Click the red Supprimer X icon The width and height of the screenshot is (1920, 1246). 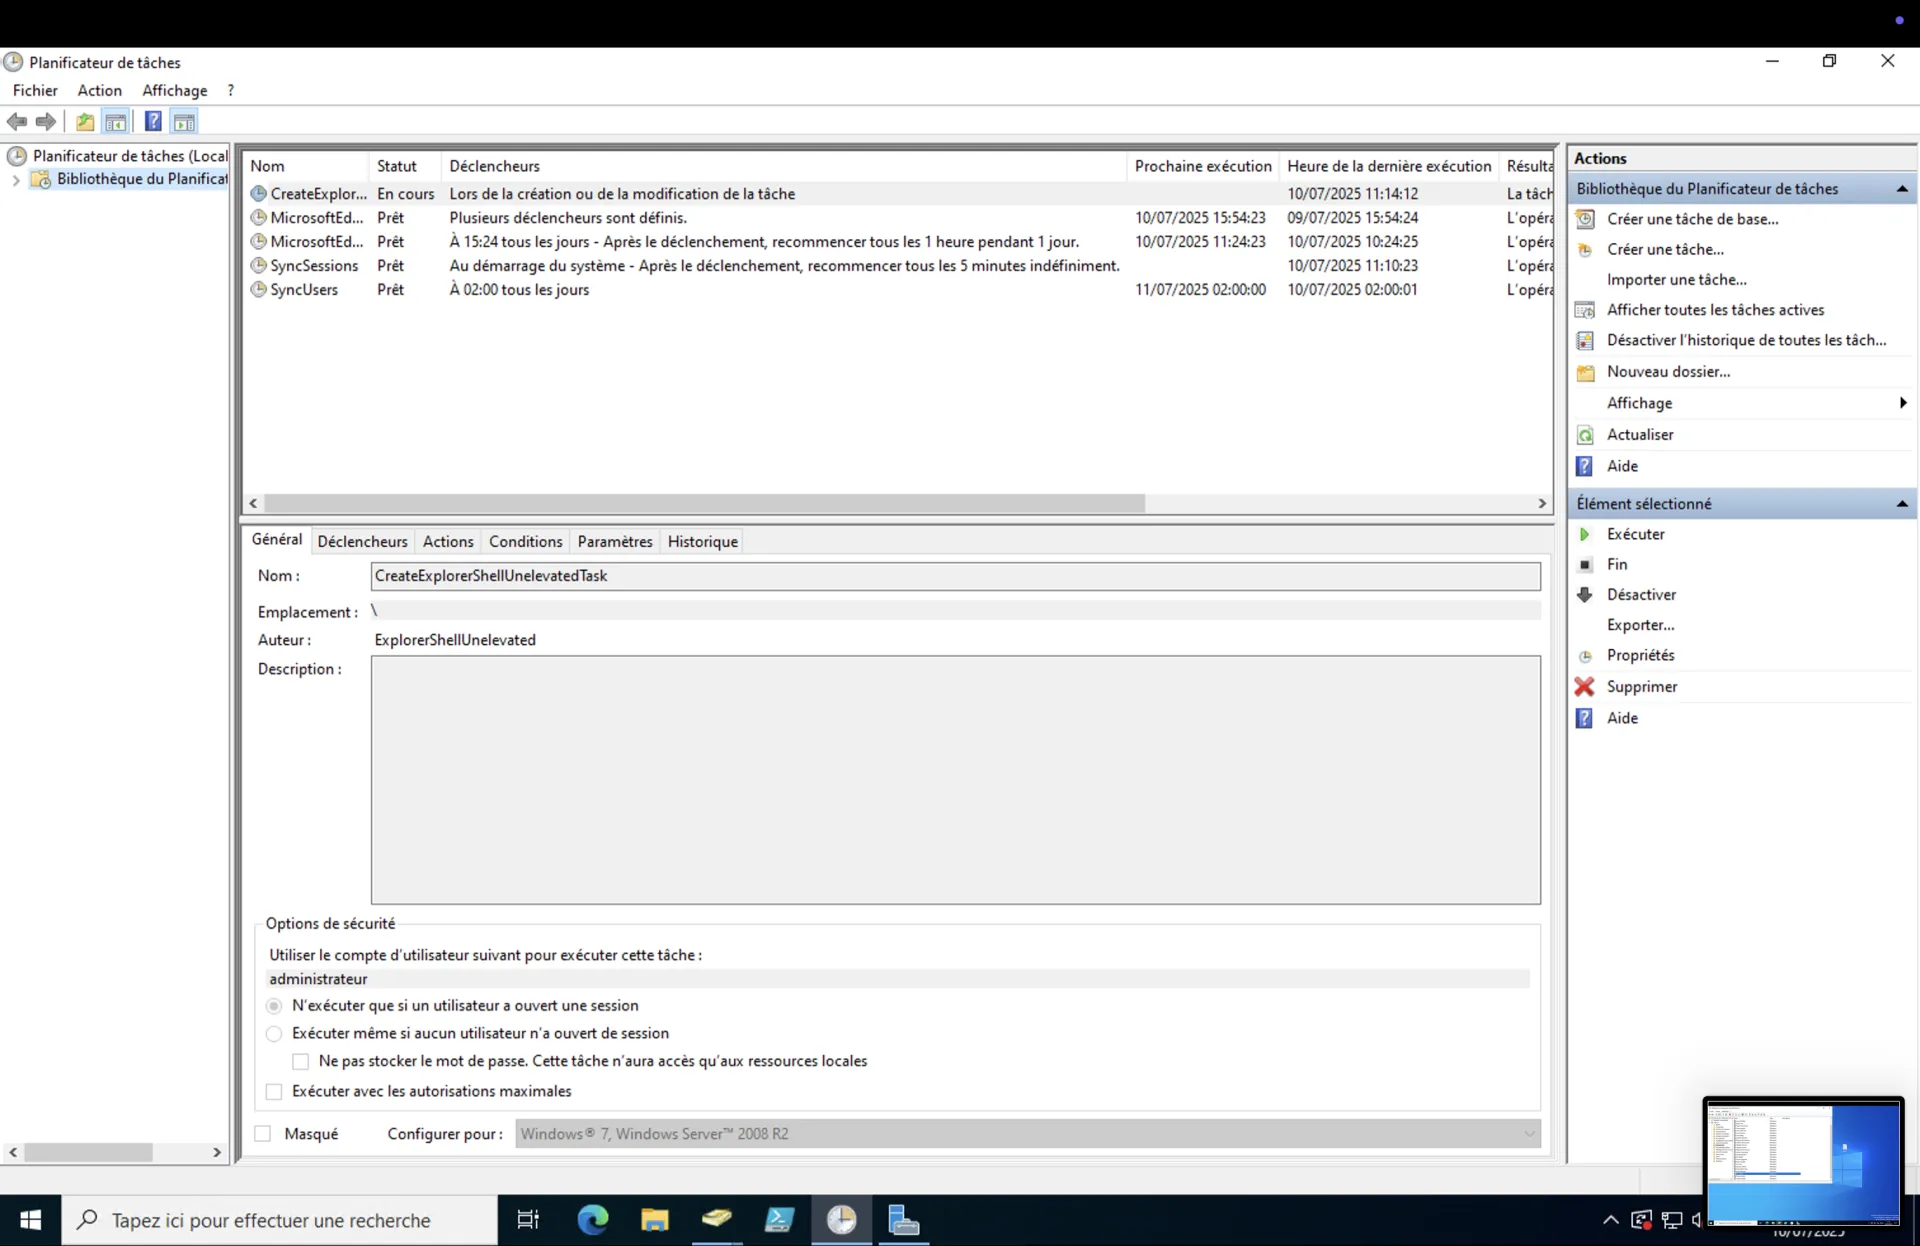[x=1585, y=687]
